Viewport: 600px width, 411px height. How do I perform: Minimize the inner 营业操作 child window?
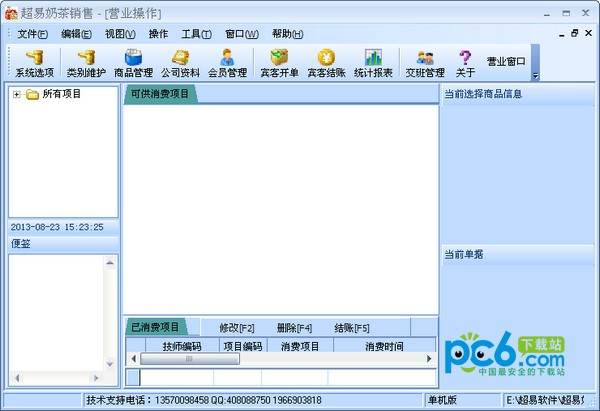point(561,34)
